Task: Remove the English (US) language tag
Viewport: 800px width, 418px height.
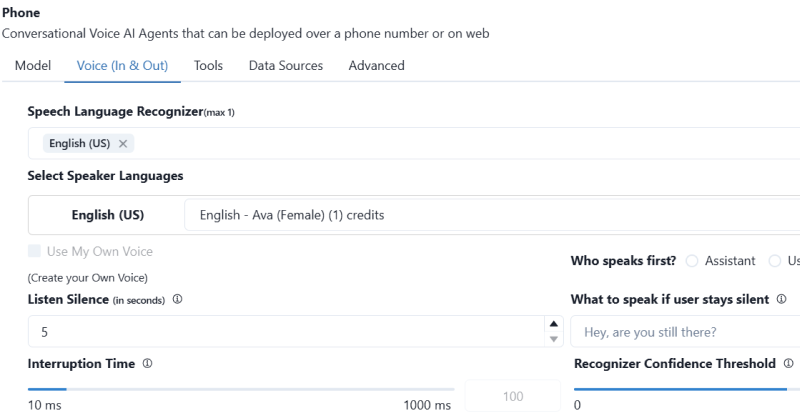Action: pyautogui.click(x=123, y=144)
